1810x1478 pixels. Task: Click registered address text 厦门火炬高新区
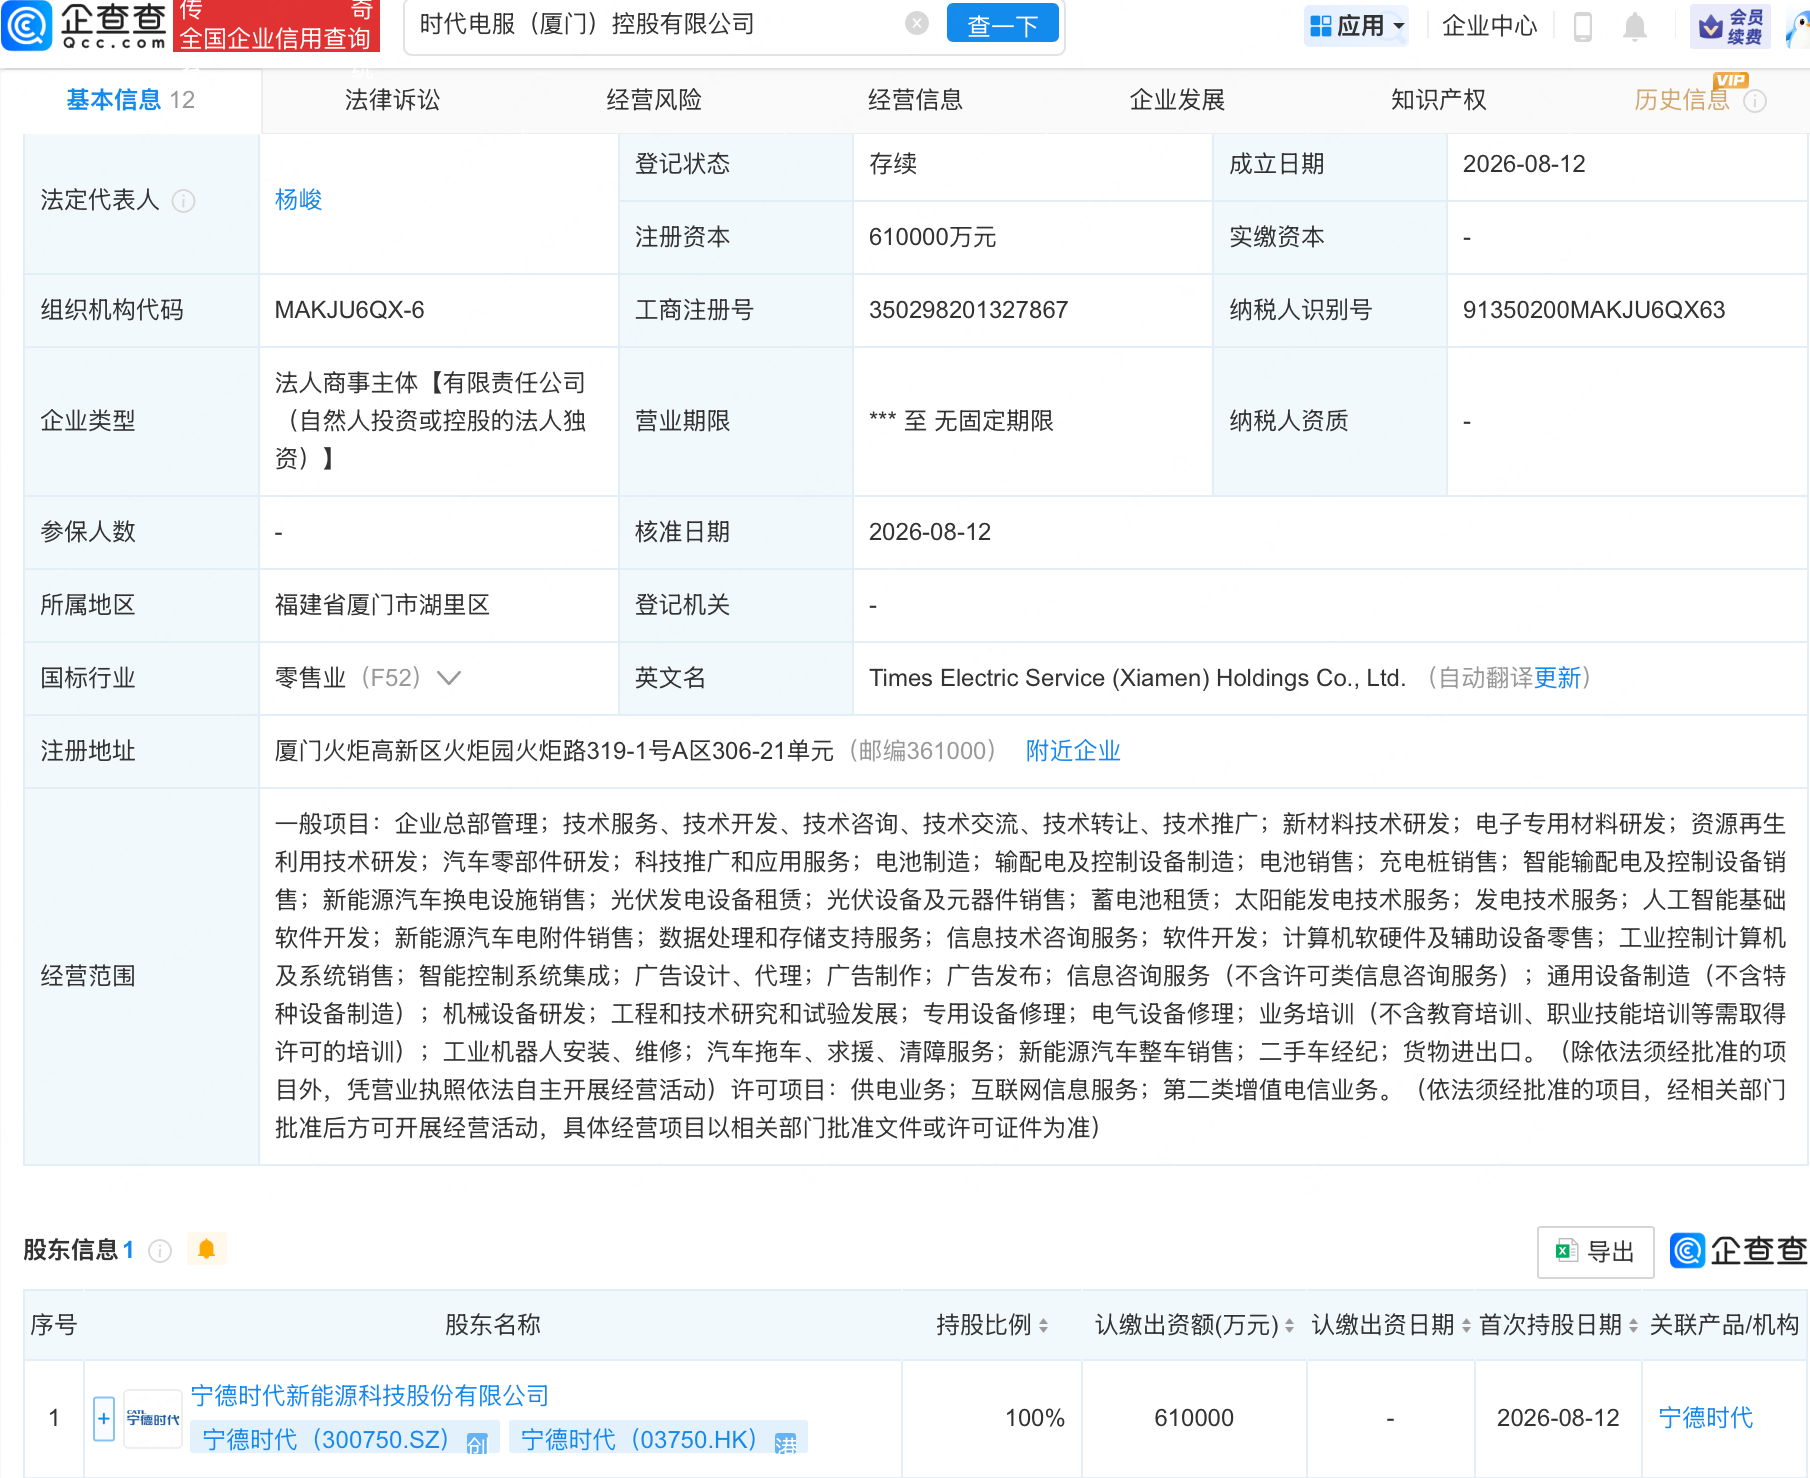[x=554, y=751]
